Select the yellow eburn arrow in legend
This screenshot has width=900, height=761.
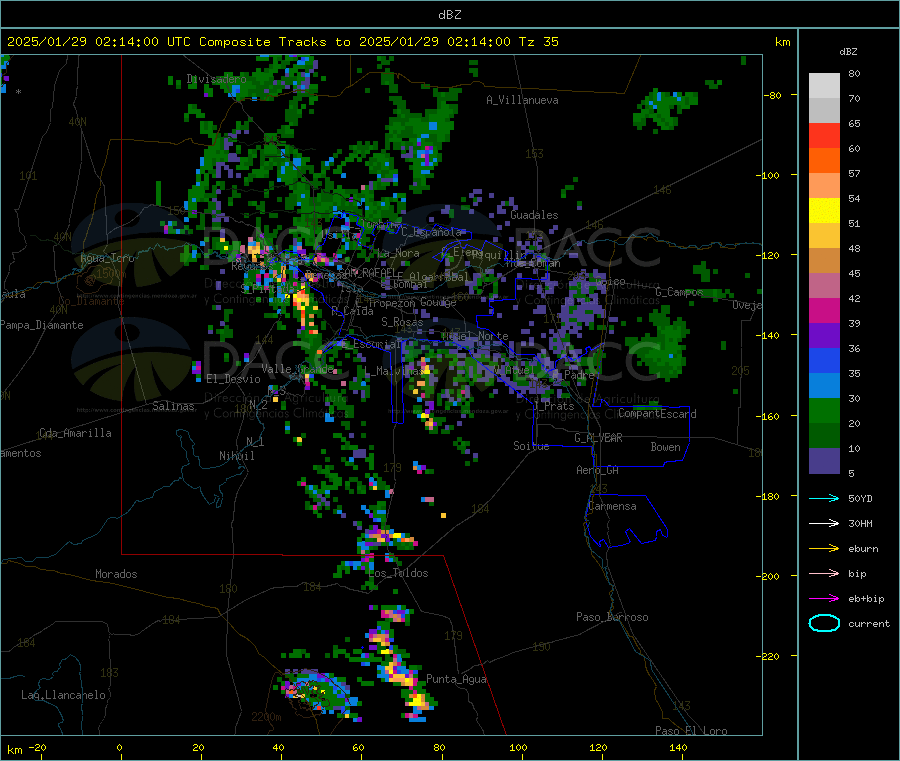point(824,548)
